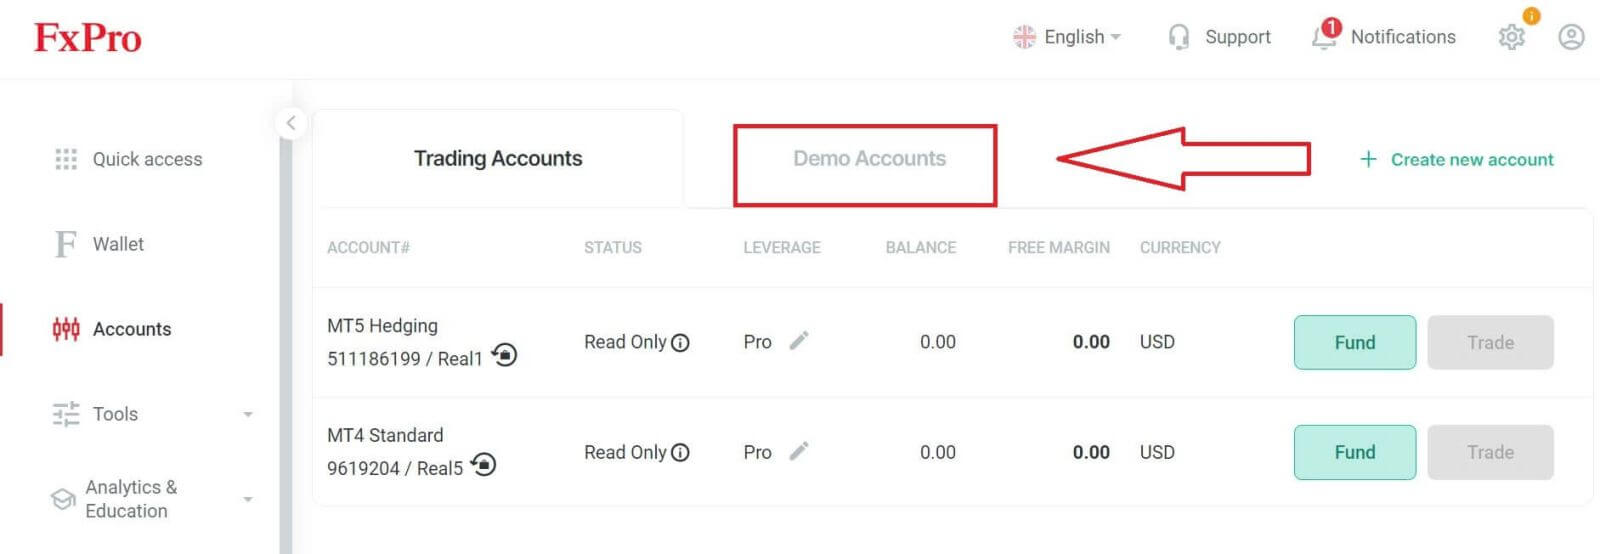Click the sidebar vertical scrollbar
Image resolution: width=1600 pixels, height=554 pixels.
click(x=286, y=330)
